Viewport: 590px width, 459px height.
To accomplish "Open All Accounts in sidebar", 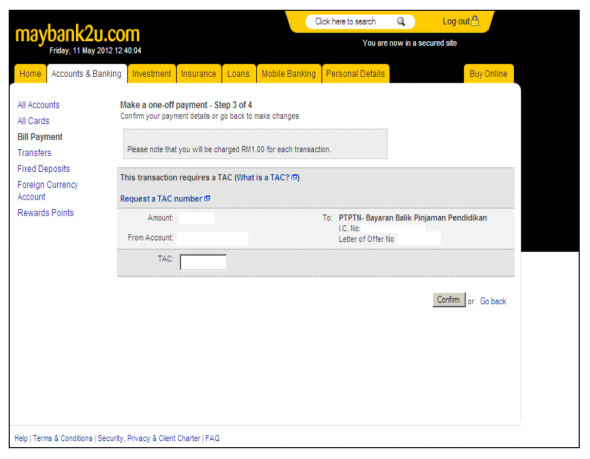I will click(38, 105).
